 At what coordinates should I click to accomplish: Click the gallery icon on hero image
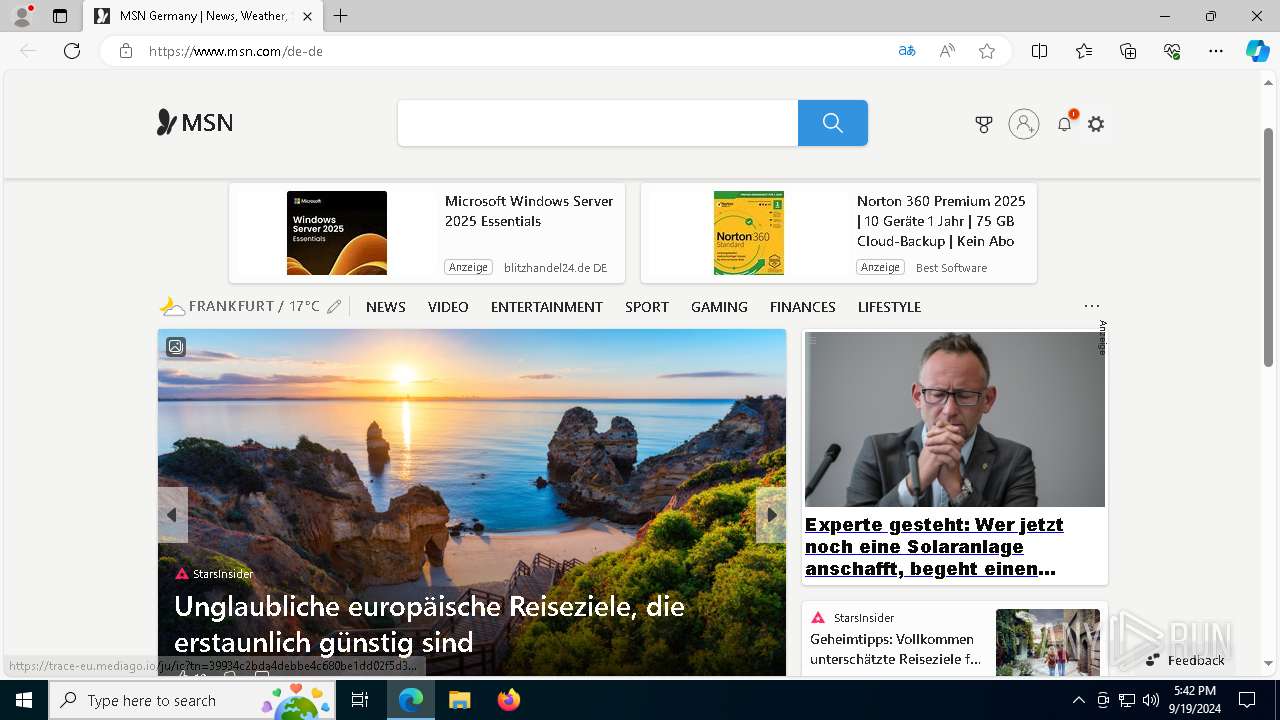175,347
